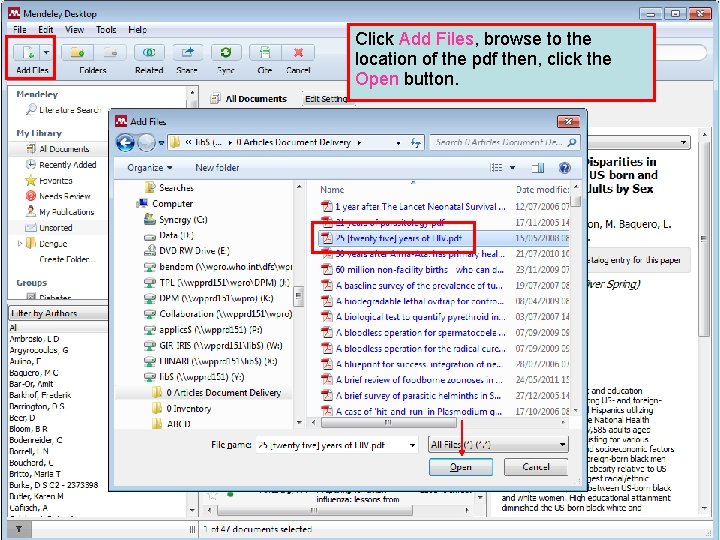Open the Add Files dropdown arrow
The image size is (720, 540).
pyautogui.click(x=46, y=53)
